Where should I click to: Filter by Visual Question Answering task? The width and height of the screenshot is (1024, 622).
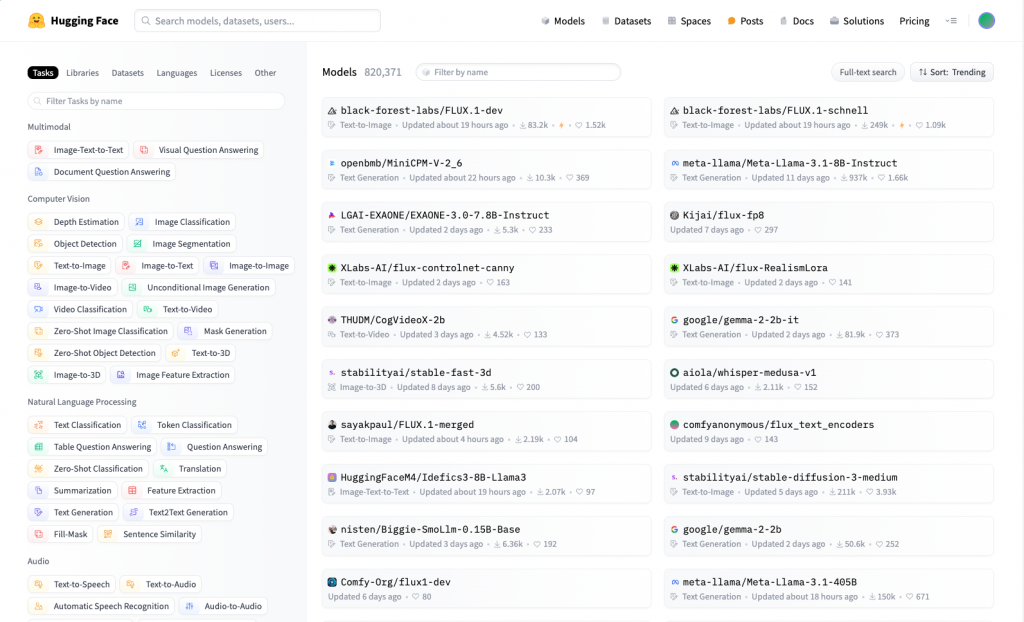(199, 150)
